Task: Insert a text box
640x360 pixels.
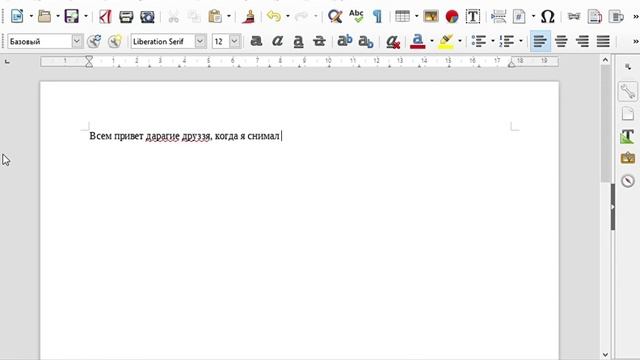Action: [x=473, y=16]
